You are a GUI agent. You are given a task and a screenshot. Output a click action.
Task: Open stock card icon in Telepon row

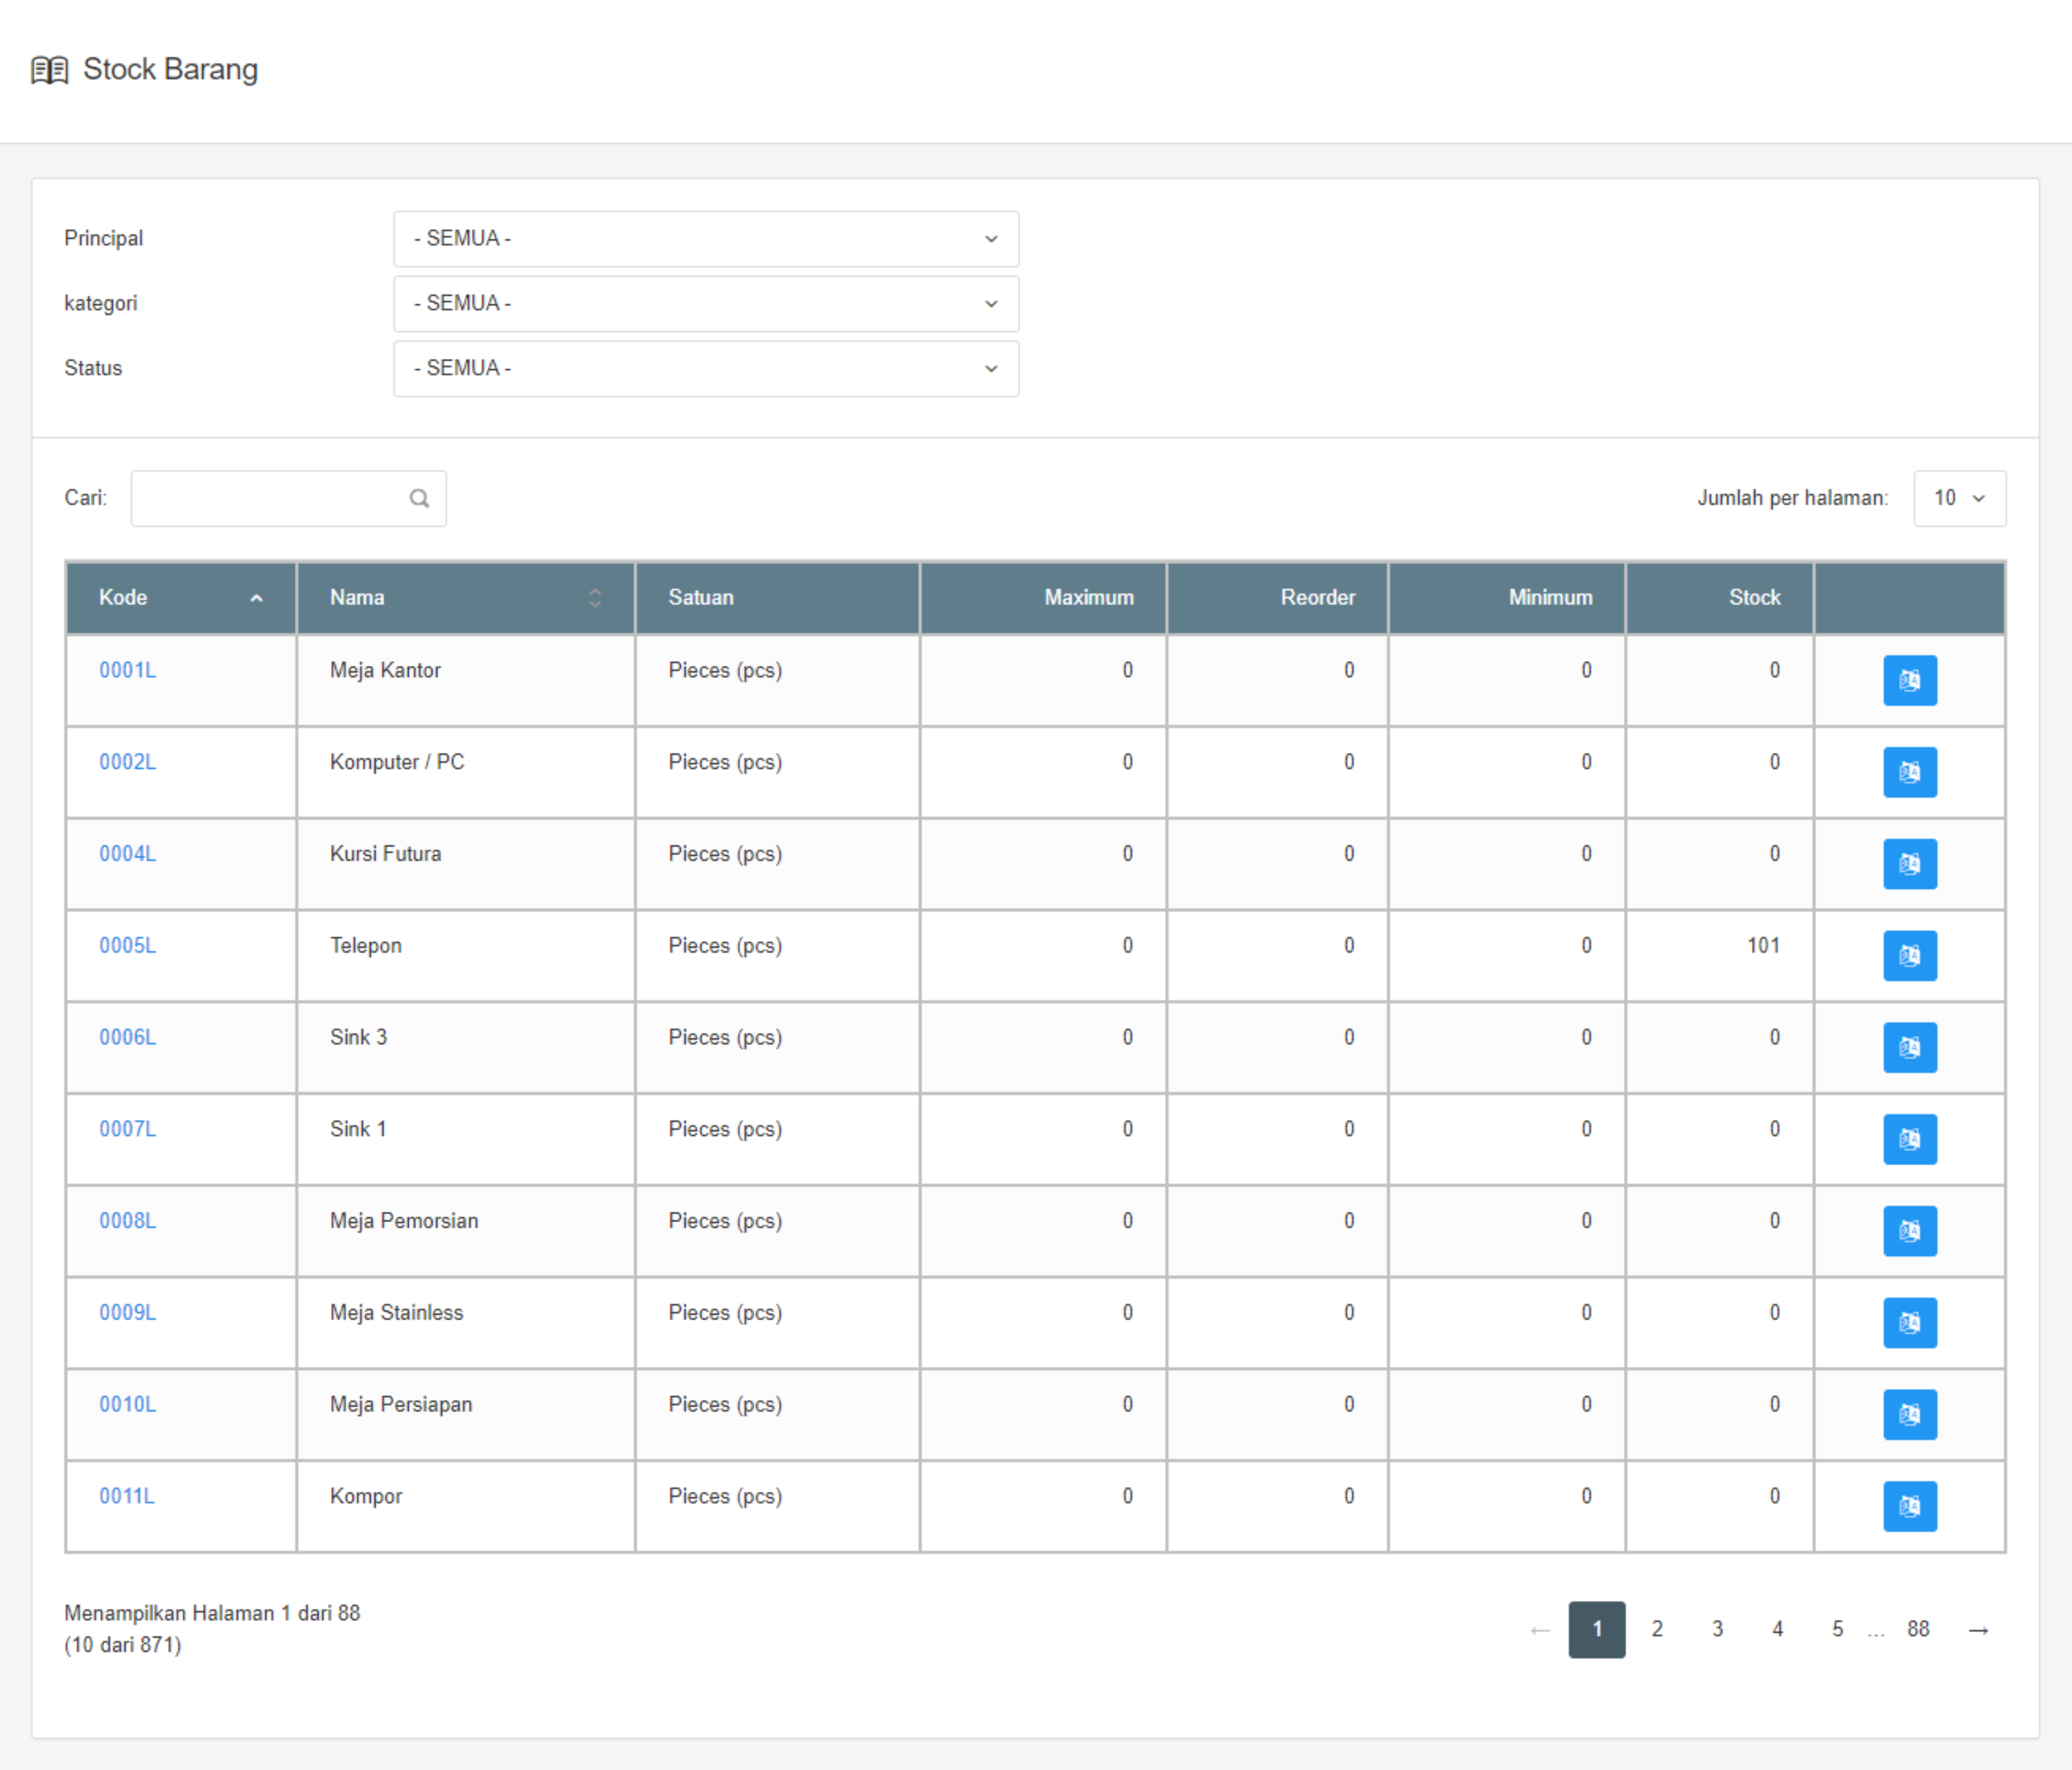tap(1909, 955)
